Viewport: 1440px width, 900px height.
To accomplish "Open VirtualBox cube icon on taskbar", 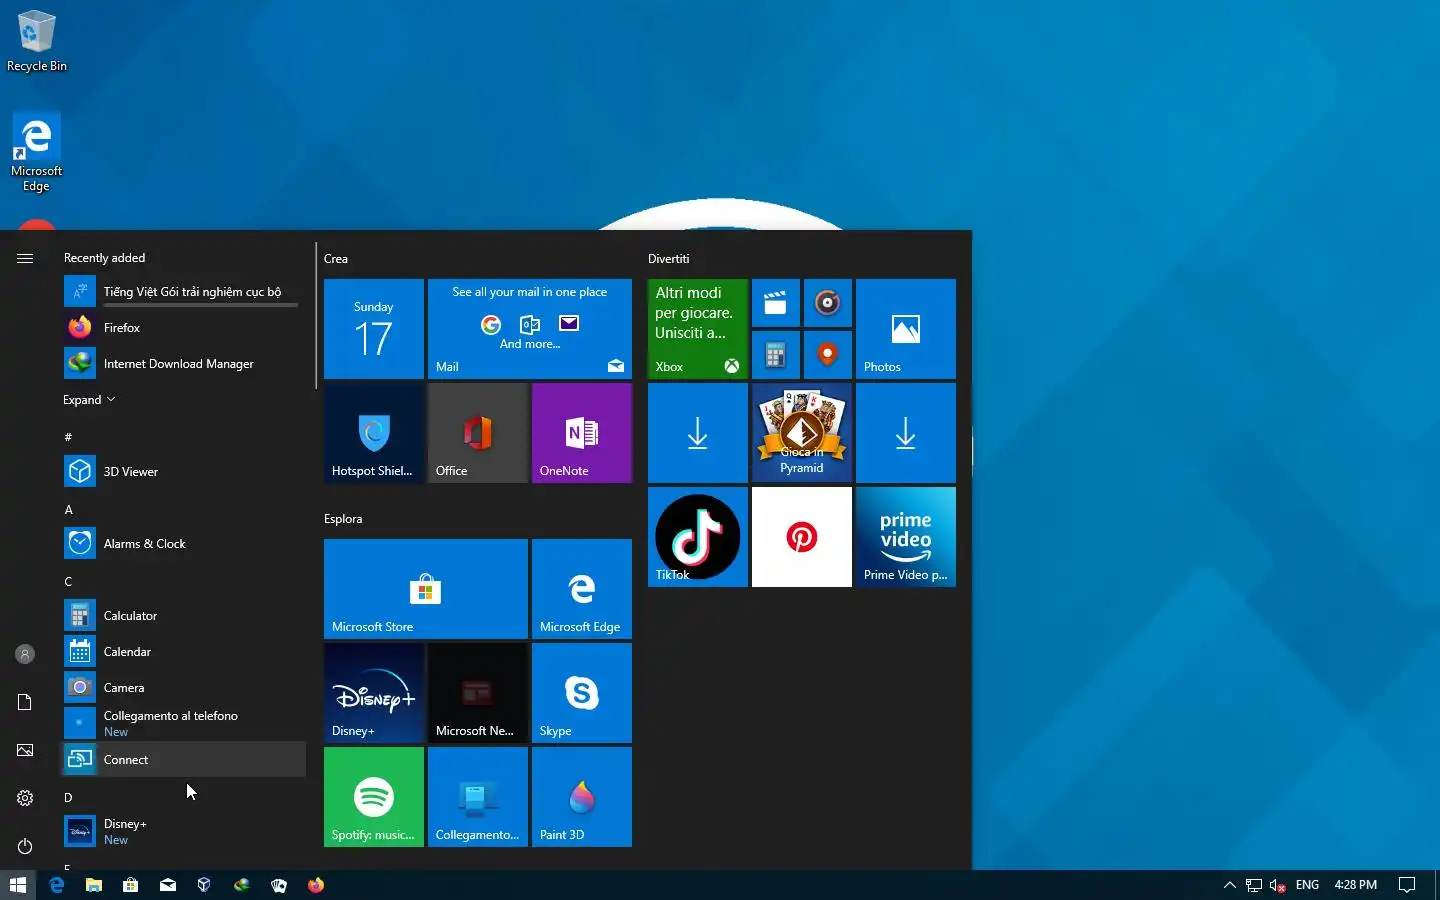I will (204, 885).
